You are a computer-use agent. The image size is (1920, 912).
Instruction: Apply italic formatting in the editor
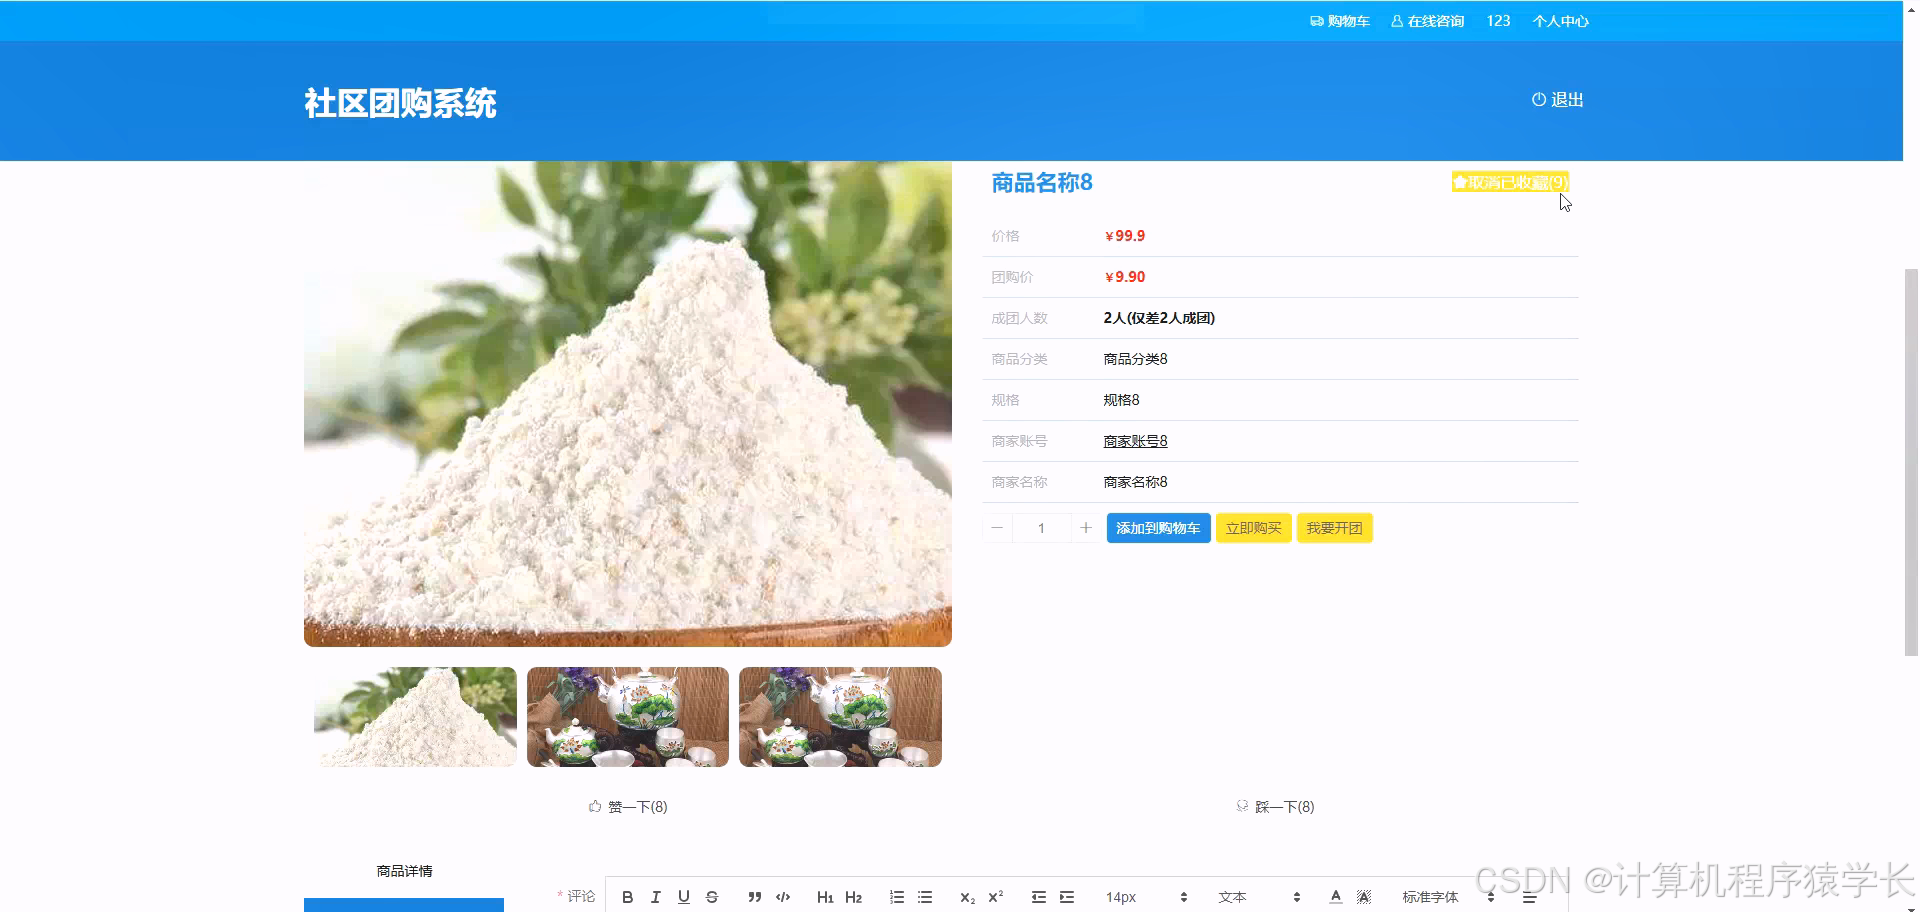pos(656,897)
